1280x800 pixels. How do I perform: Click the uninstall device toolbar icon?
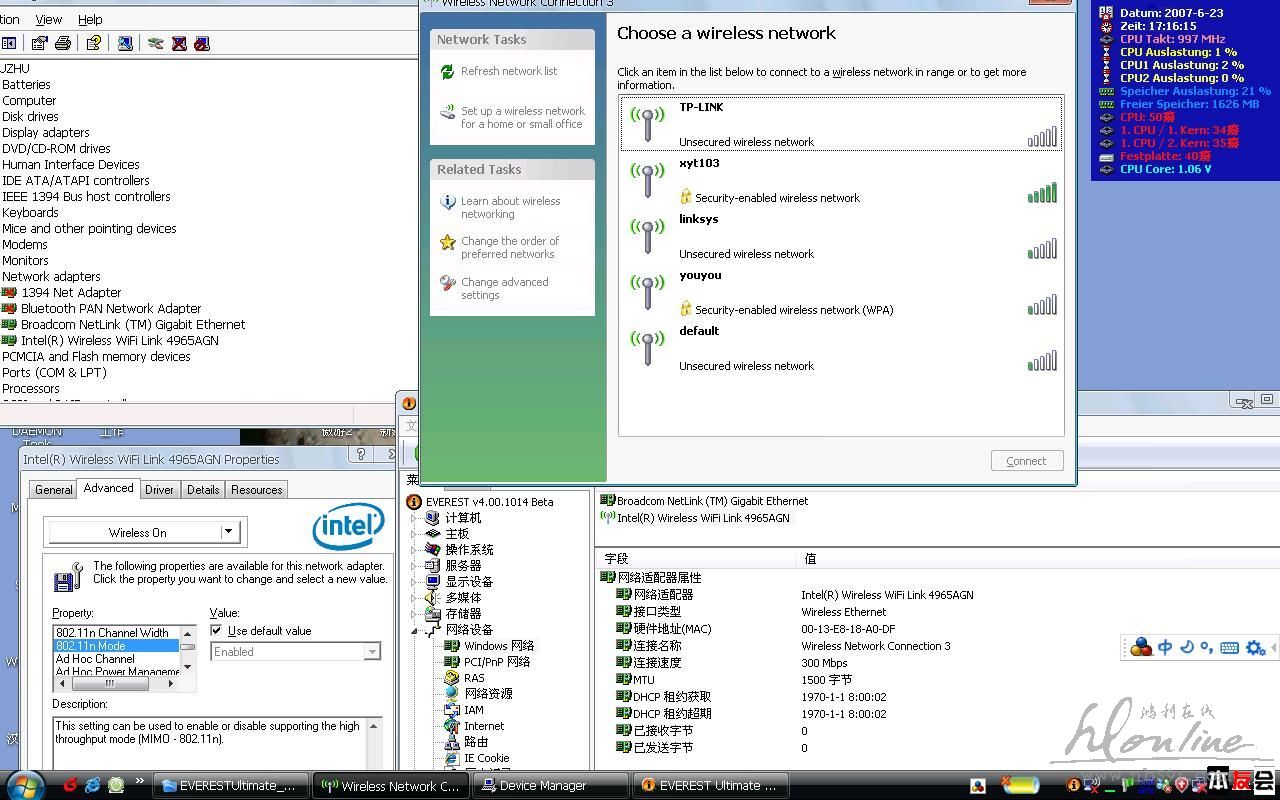click(x=179, y=43)
